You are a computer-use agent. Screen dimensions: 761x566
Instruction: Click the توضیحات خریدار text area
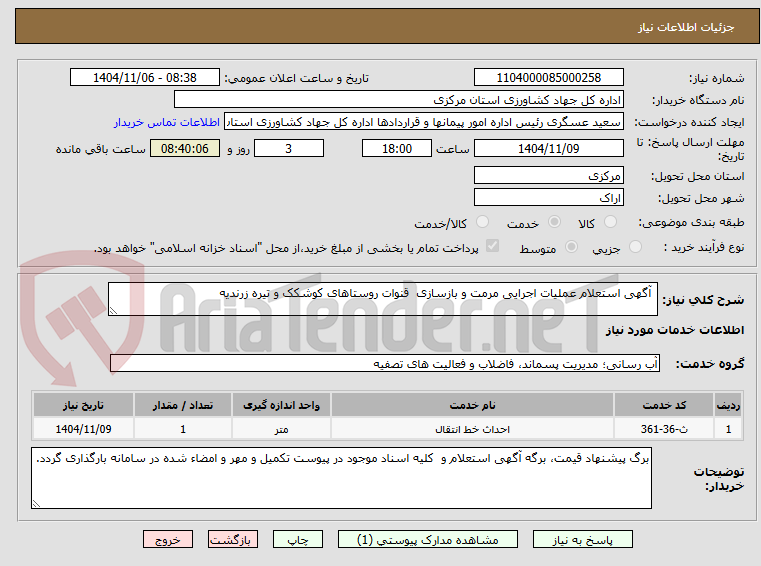point(341,478)
